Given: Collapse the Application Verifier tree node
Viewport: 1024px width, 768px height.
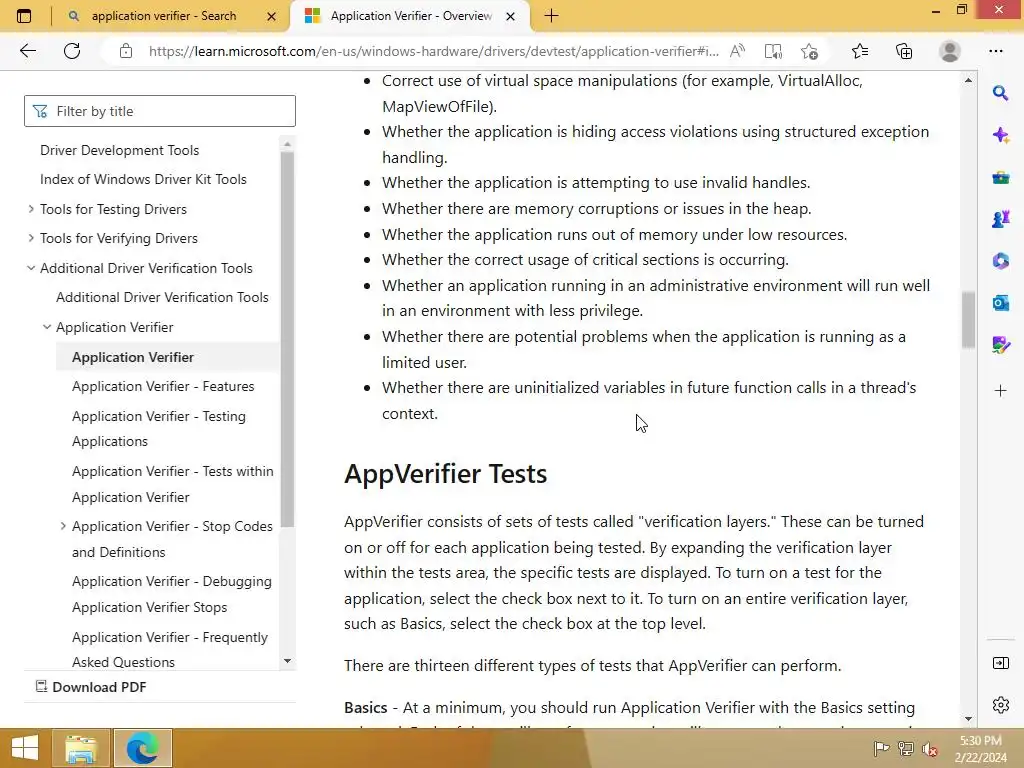Looking at the screenshot, I should pyautogui.click(x=46, y=327).
